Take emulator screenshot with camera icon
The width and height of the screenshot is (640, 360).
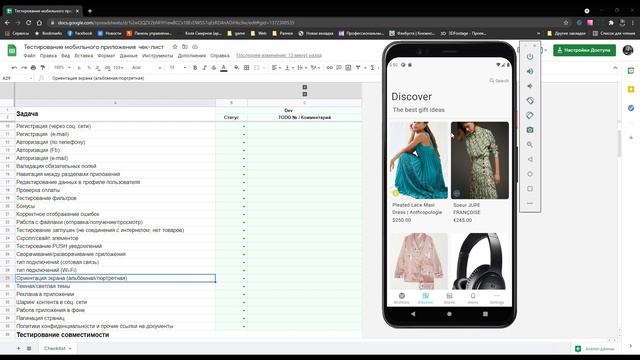pyautogui.click(x=530, y=130)
